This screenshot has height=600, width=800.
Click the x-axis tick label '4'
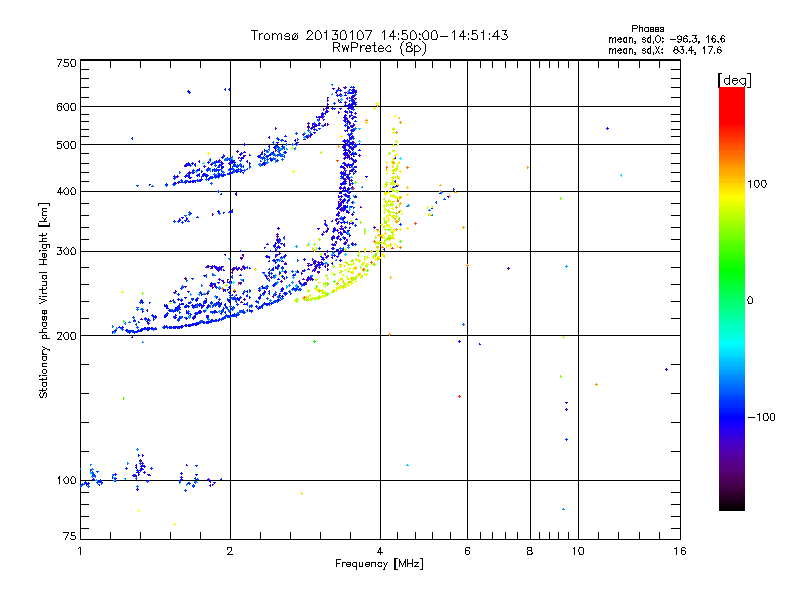380,551
